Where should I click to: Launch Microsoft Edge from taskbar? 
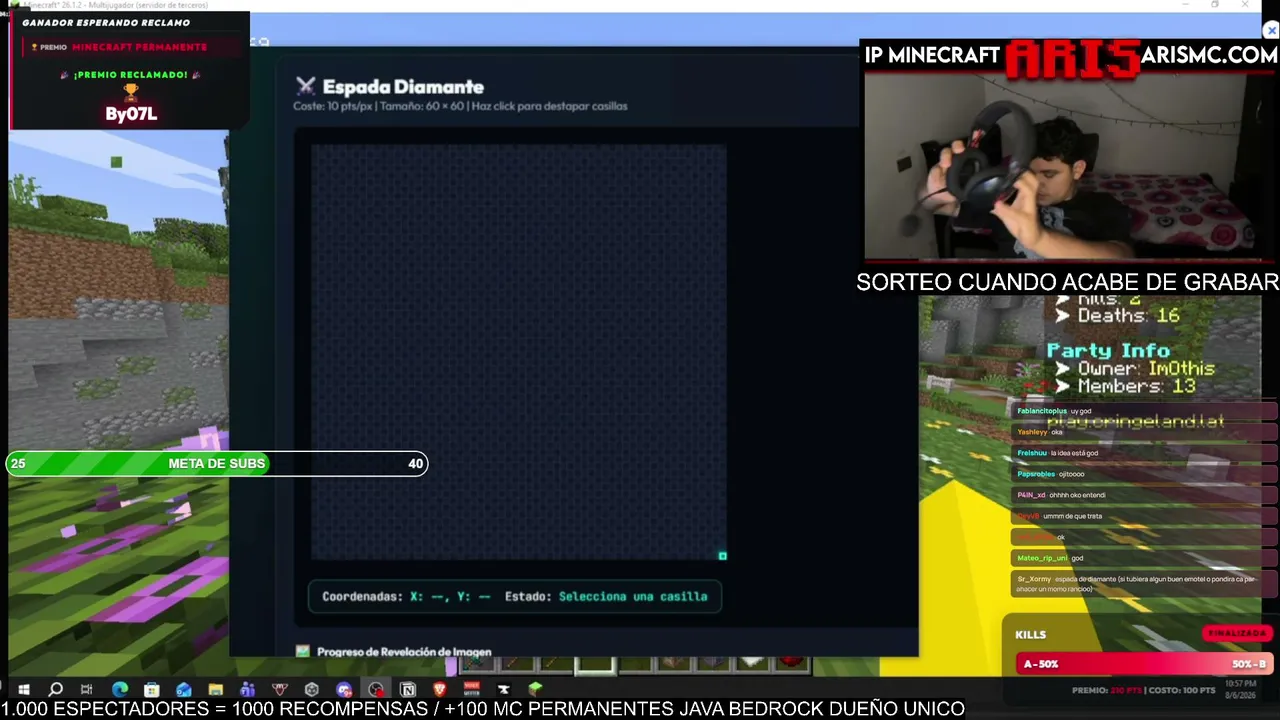[x=120, y=689]
